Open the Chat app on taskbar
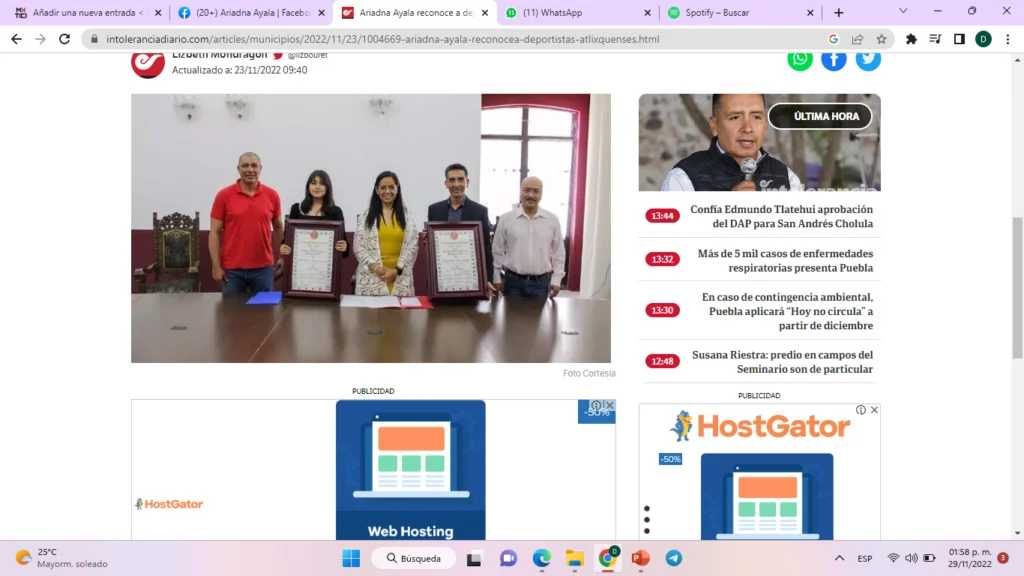Viewport: 1024px width, 576px height. click(x=508, y=558)
